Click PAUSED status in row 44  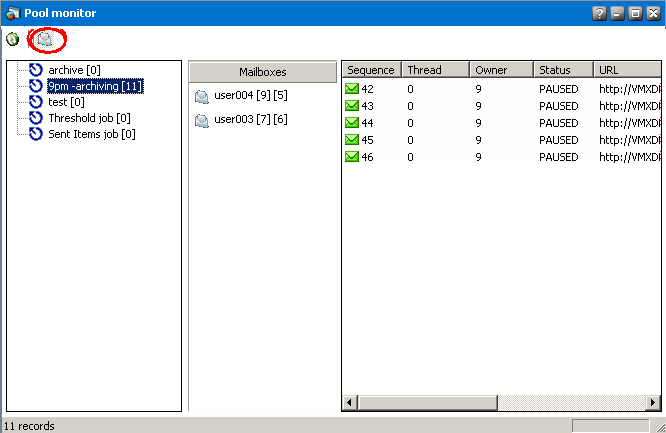click(x=559, y=123)
